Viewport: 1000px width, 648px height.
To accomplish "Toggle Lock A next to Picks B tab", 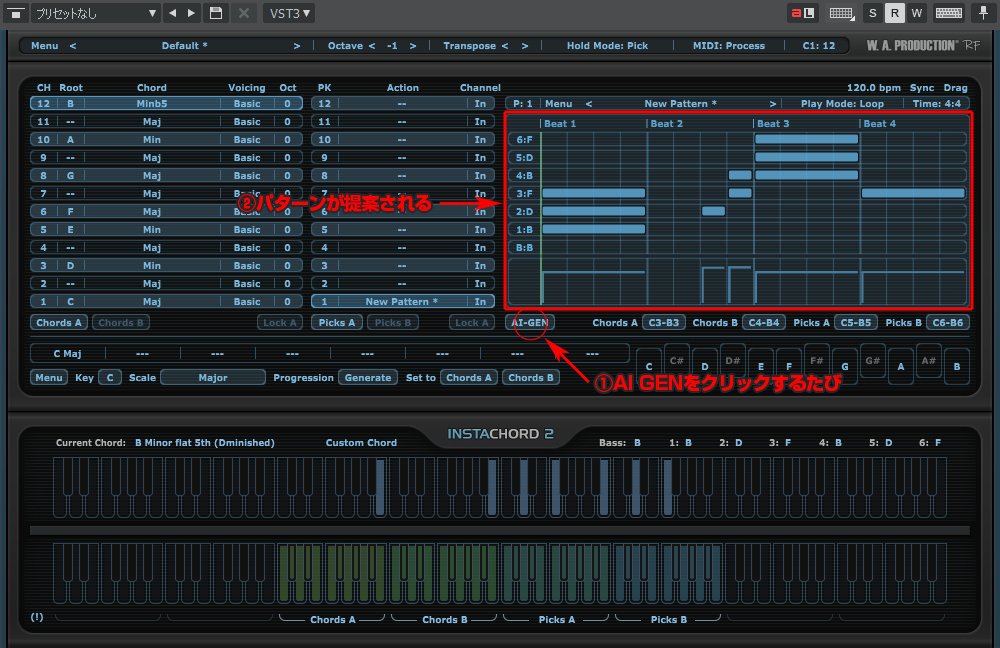I will click(x=471, y=323).
